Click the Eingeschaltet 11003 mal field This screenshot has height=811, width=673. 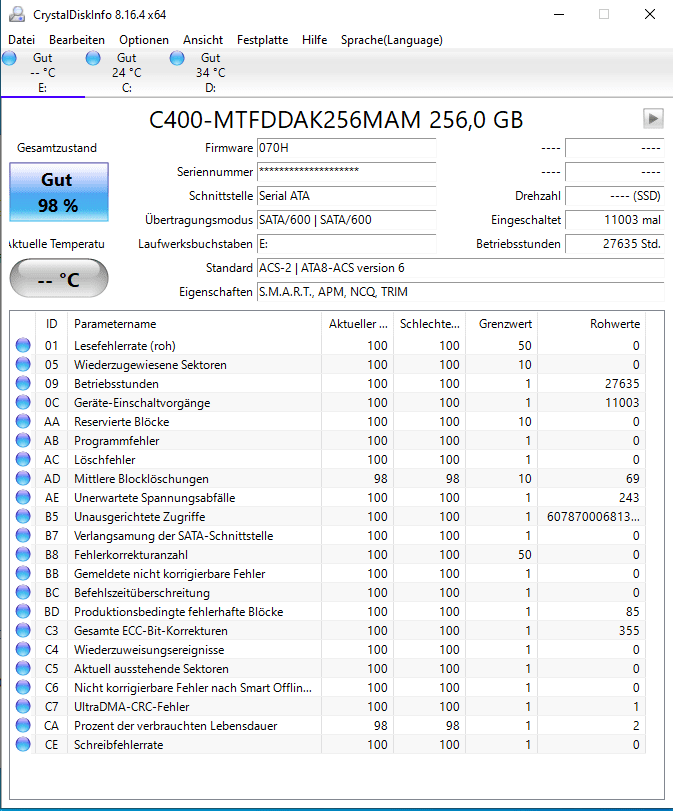tap(615, 220)
